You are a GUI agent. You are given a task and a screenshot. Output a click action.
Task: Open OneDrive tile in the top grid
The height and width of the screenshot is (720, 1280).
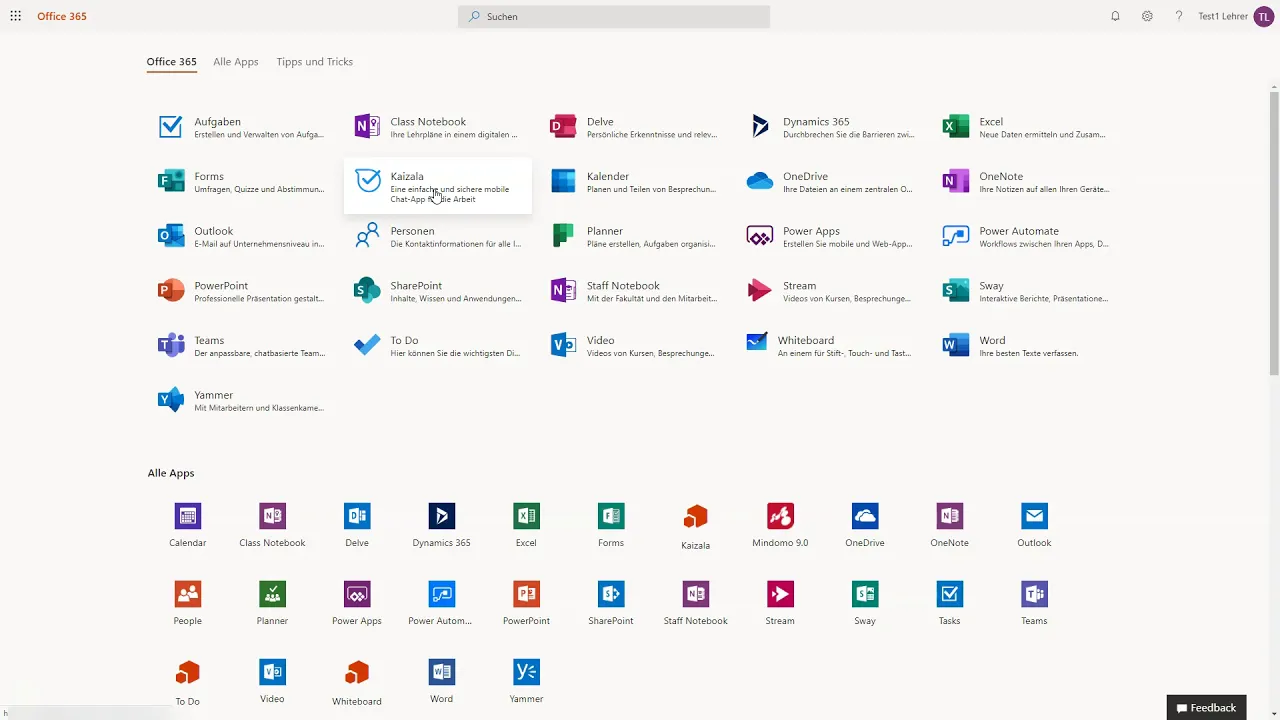tap(830, 182)
